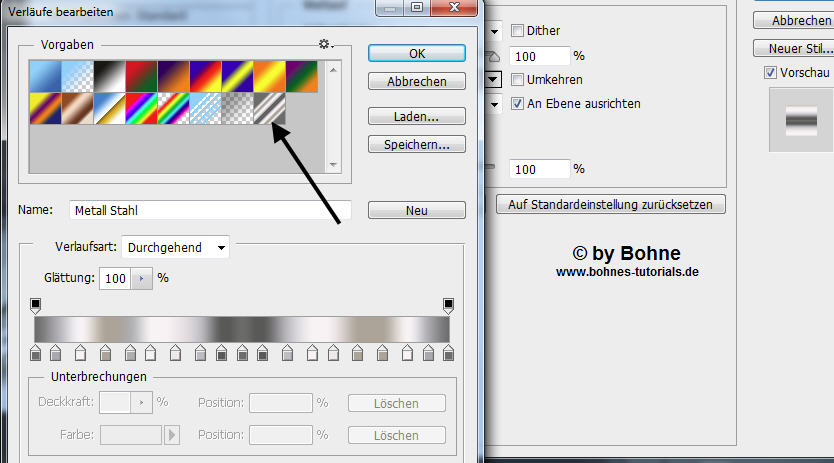
Task: Open the Vorgaben gear options menu
Action: pyautogui.click(x=325, y=44)
